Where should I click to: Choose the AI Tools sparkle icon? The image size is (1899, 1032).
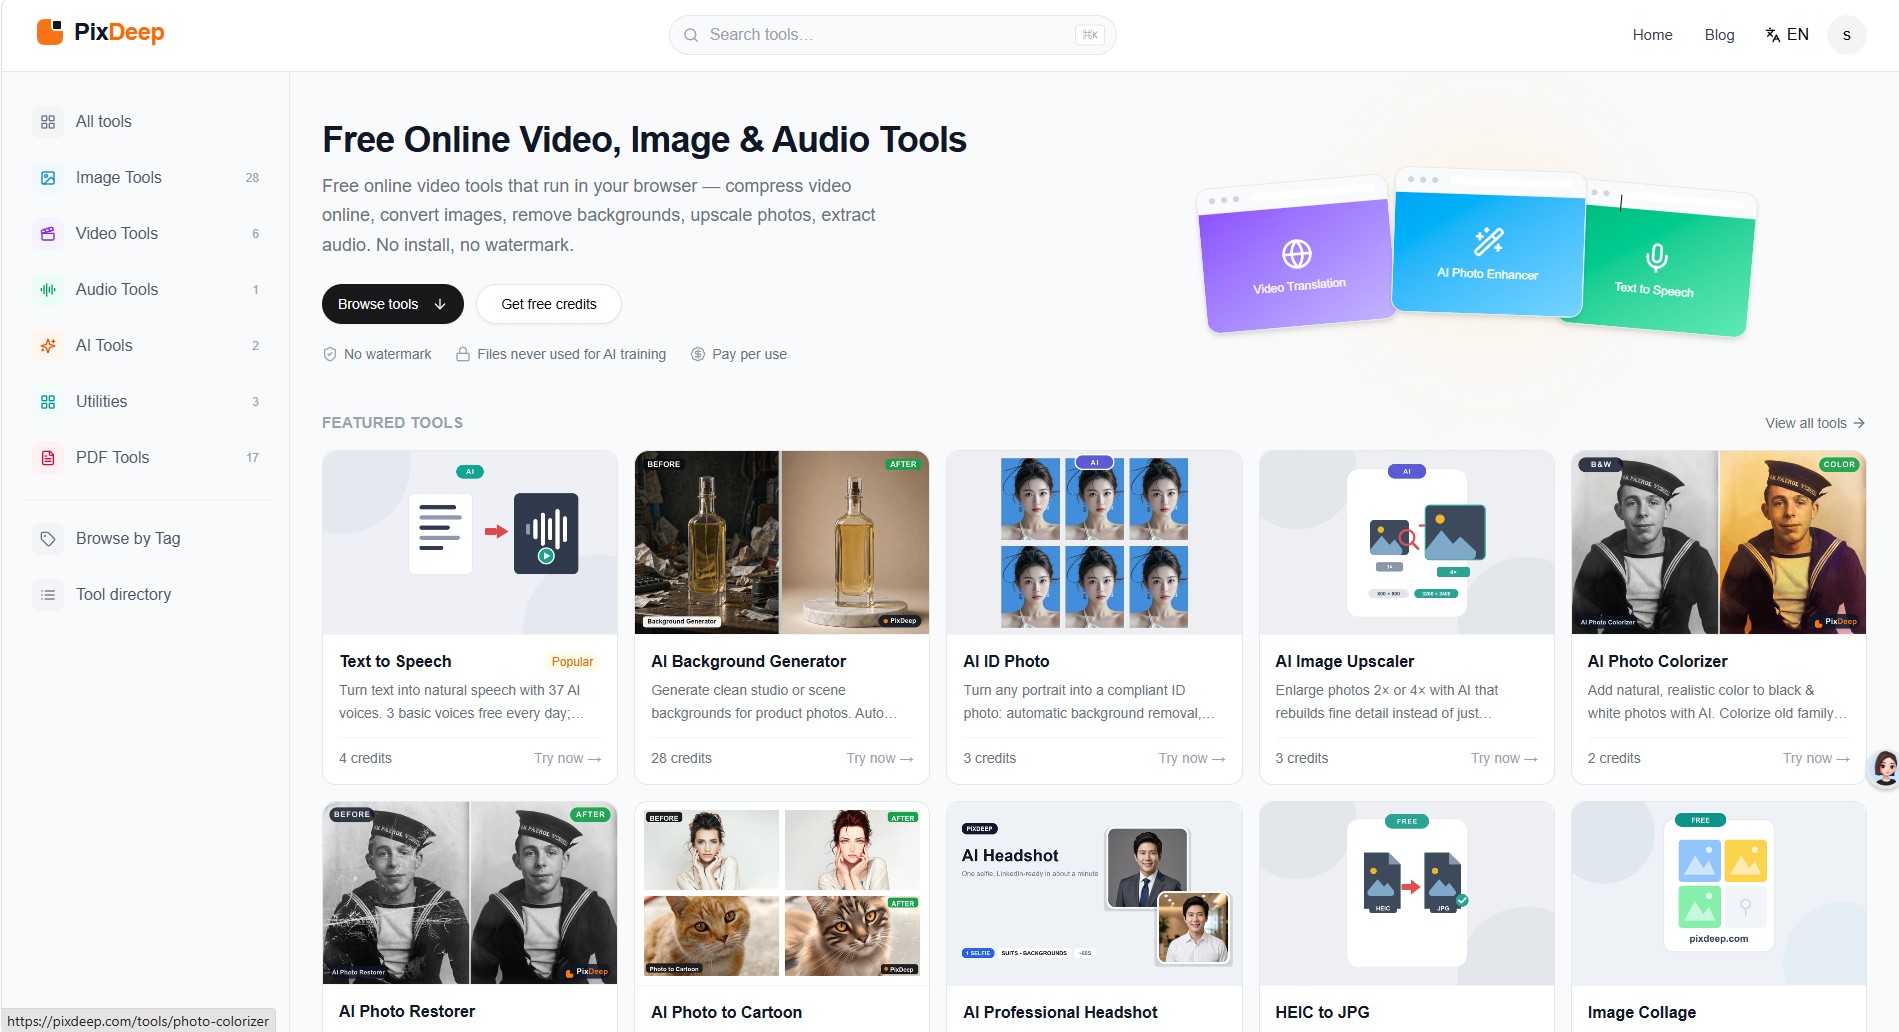coord(48,346)
